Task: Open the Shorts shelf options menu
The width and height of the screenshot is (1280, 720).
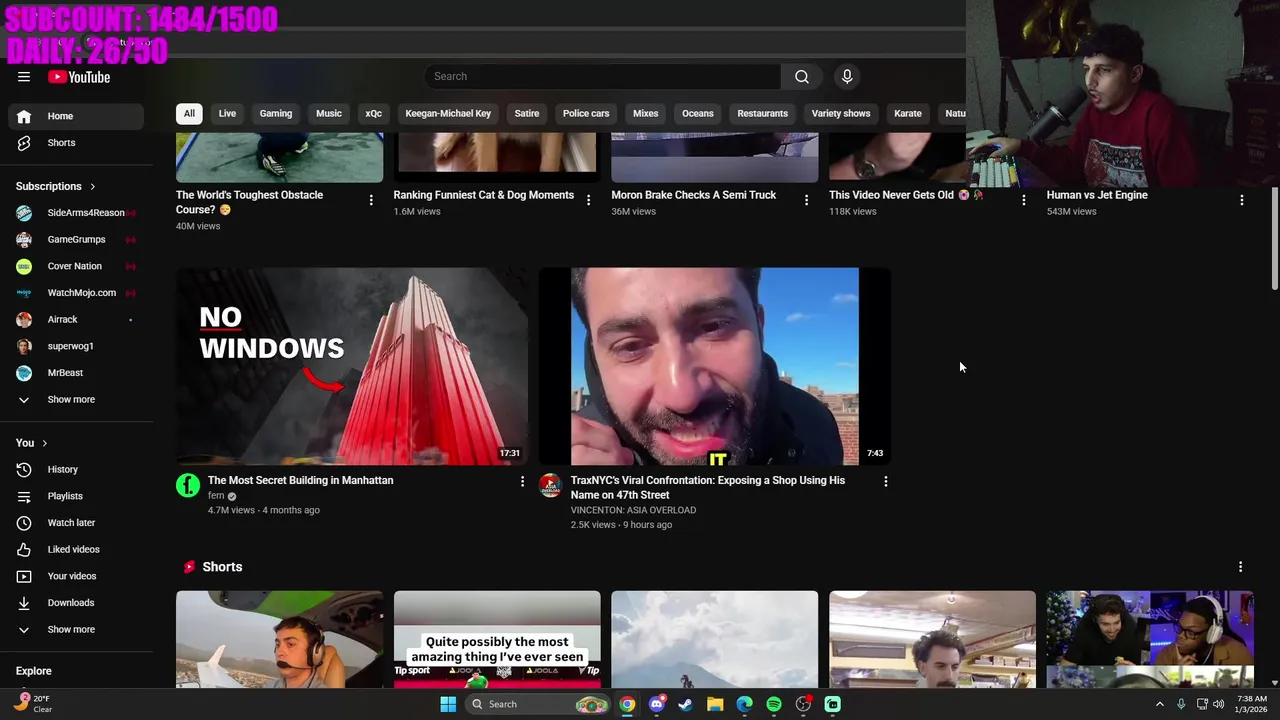Action: [1241, 567]
